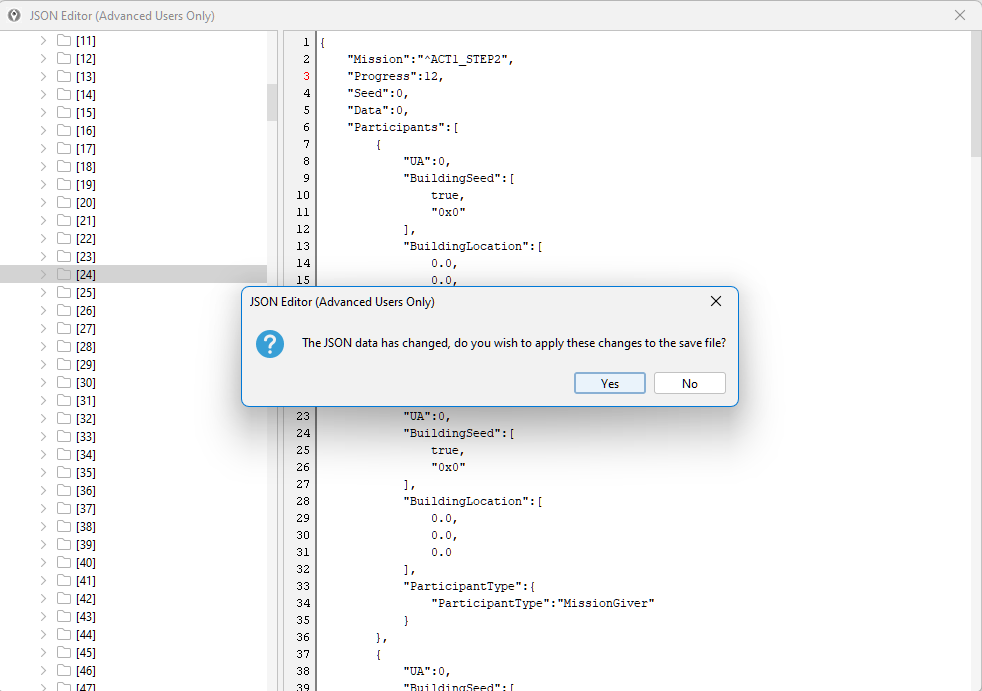The image size is (982, 691).
Task: Expand tree node [14]
Action: [x=43, y=95]
